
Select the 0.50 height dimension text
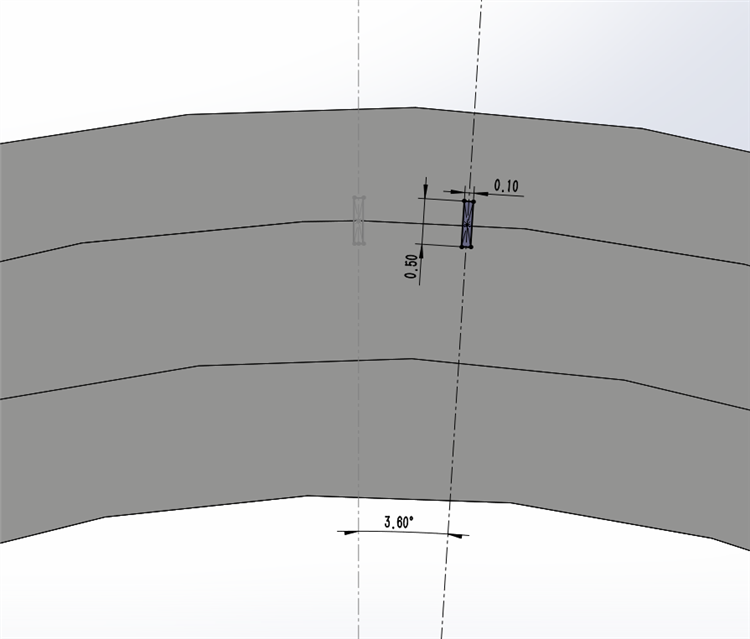point(411,266)
